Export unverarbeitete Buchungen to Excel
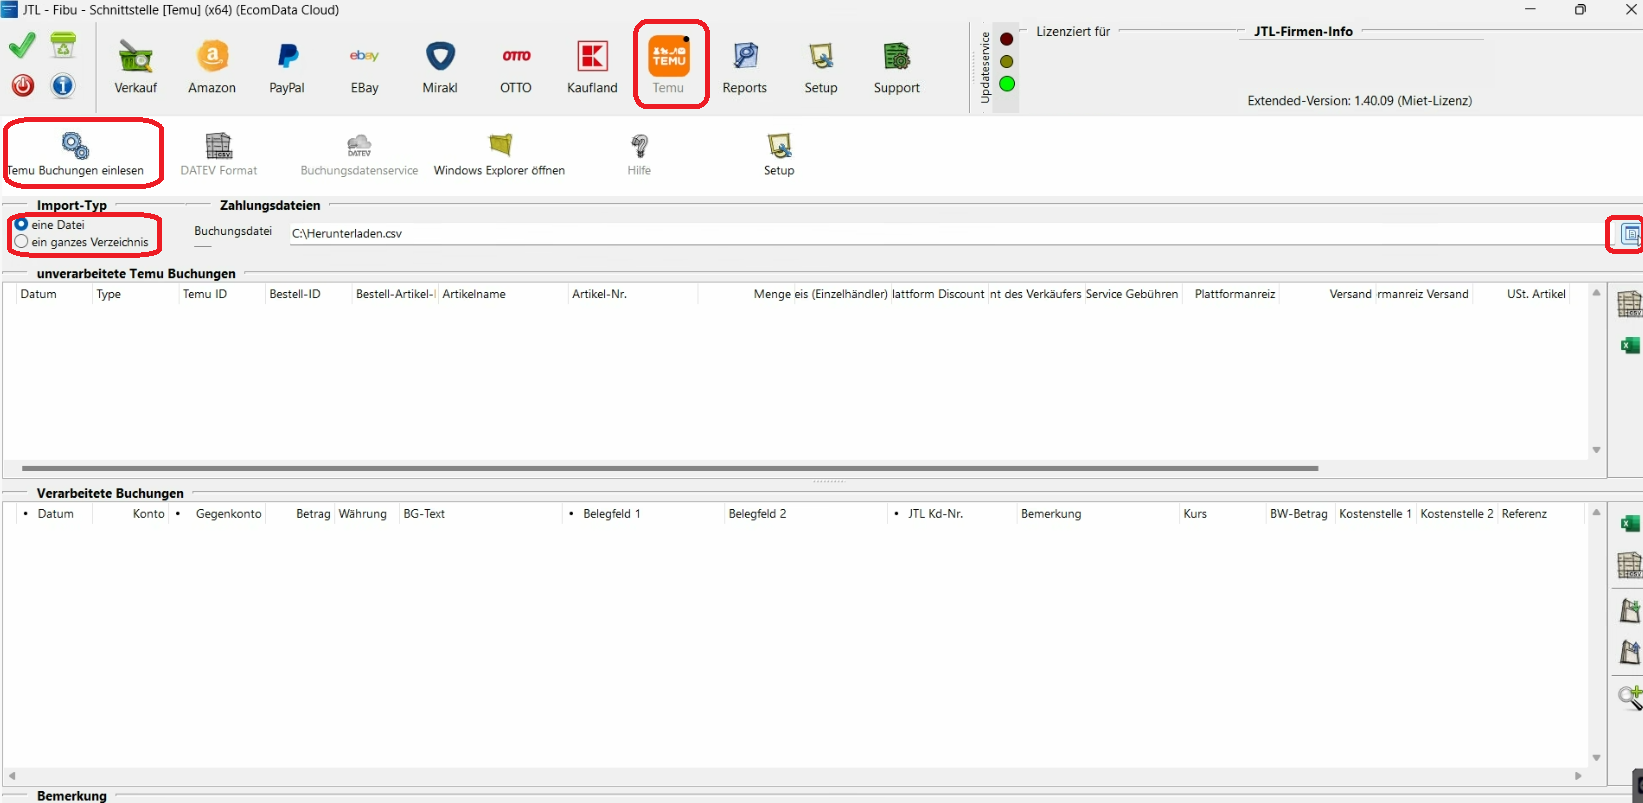1643x803 pixels. 1629,346
